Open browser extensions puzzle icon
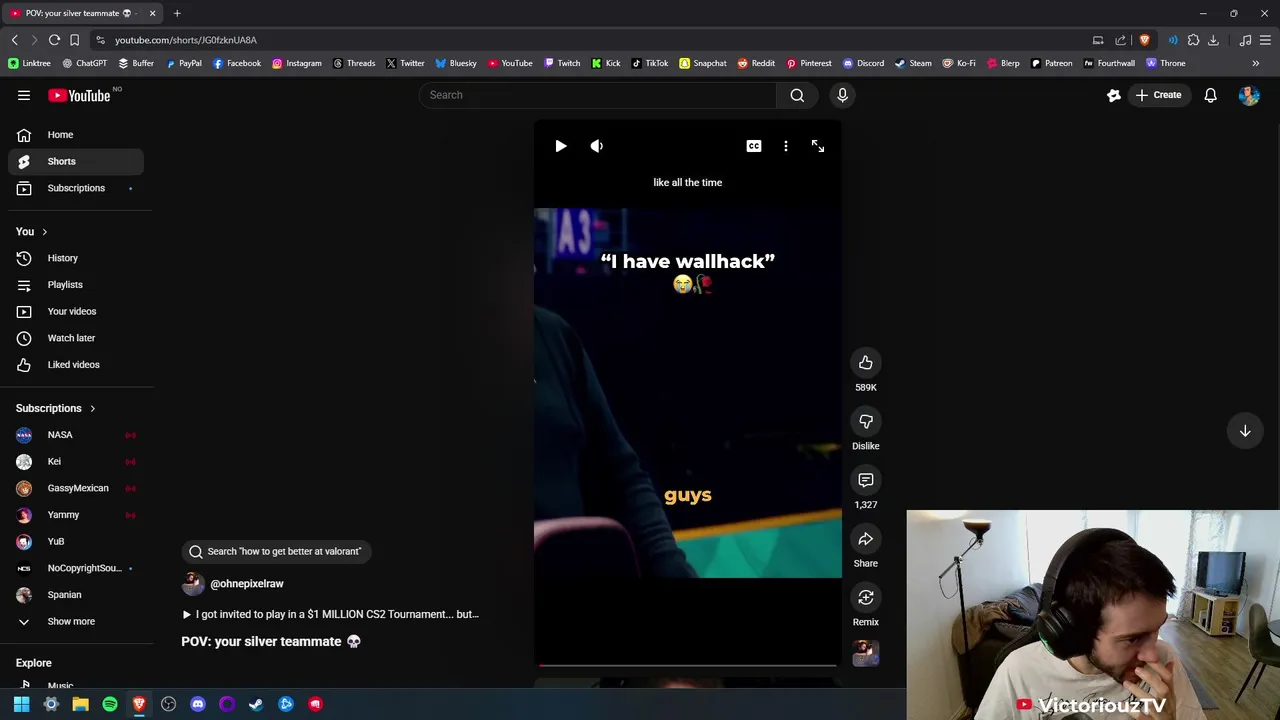Image resolution: width=1280 pixels, height=720 pixels. pyautogui.click(x=1193, y=40)
